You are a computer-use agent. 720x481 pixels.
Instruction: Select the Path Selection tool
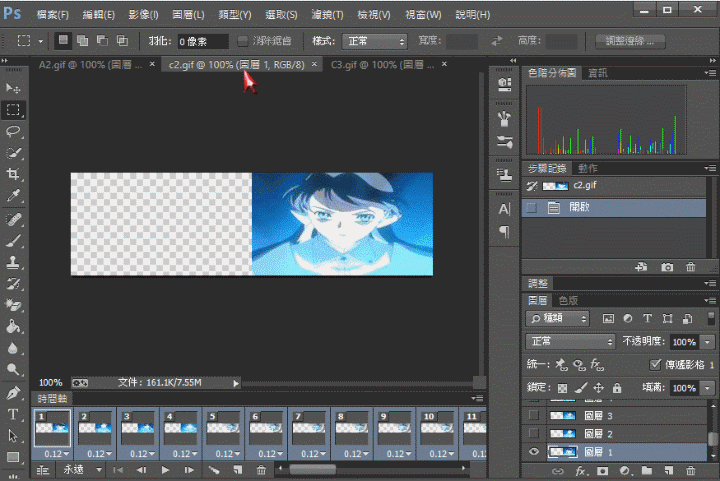(x=13, y=436)
